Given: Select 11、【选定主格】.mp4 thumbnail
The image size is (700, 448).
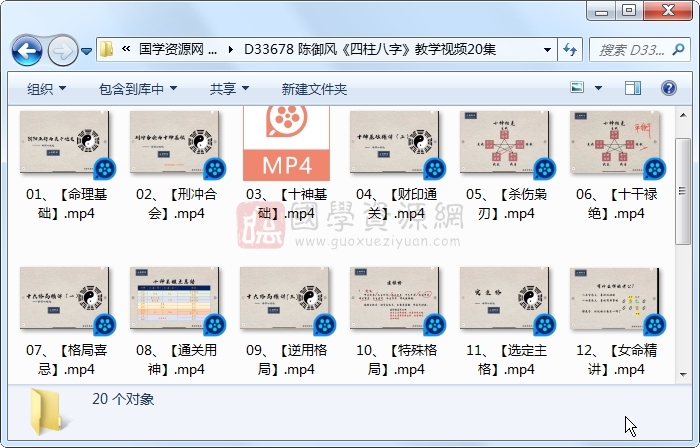Looking at the screenshot, I should pyautogui.click(x=505, y=299).
